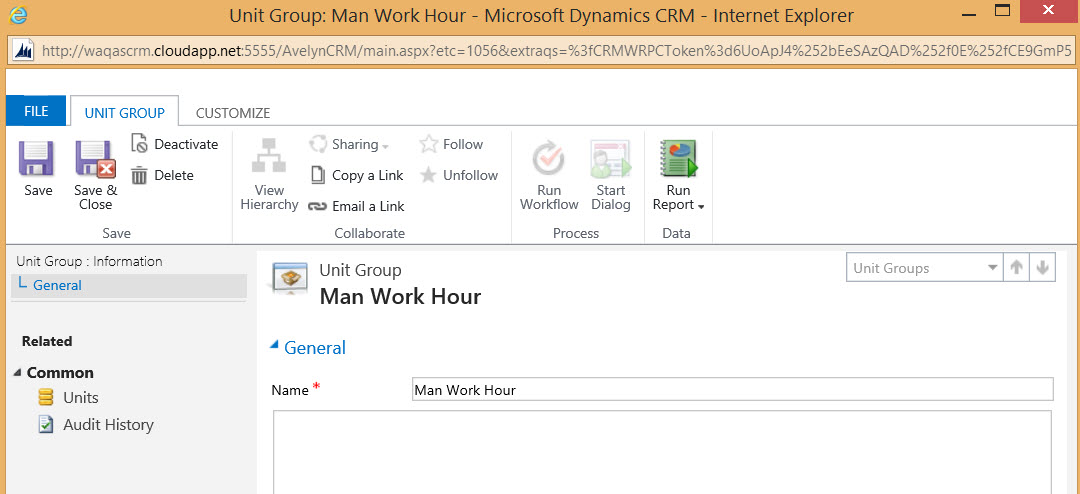Click the Dynamics CRM favicon in address bar
This screenshot has width=1080, height=494.
pos(24,50)
